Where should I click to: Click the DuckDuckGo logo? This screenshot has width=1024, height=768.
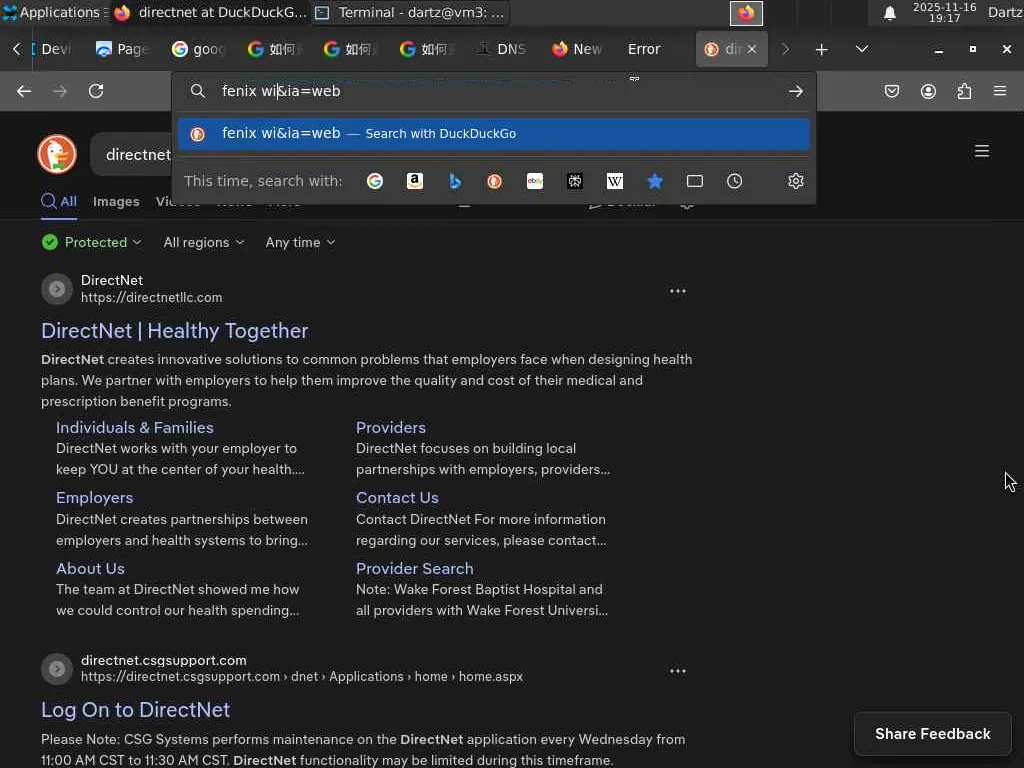[x=57, y=154]
